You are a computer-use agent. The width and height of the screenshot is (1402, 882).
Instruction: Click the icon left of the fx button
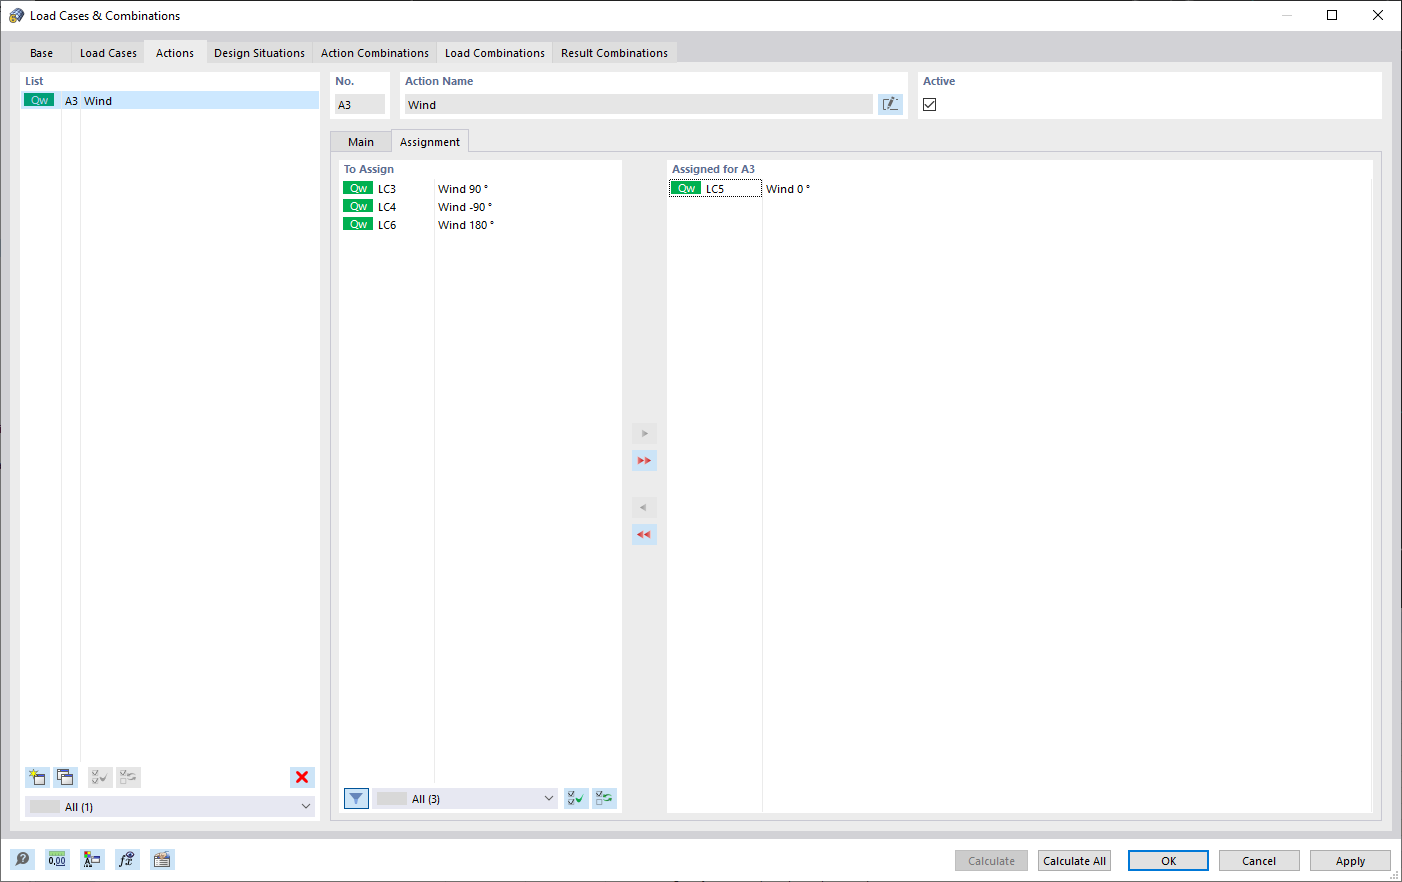[x=92, y=860]
